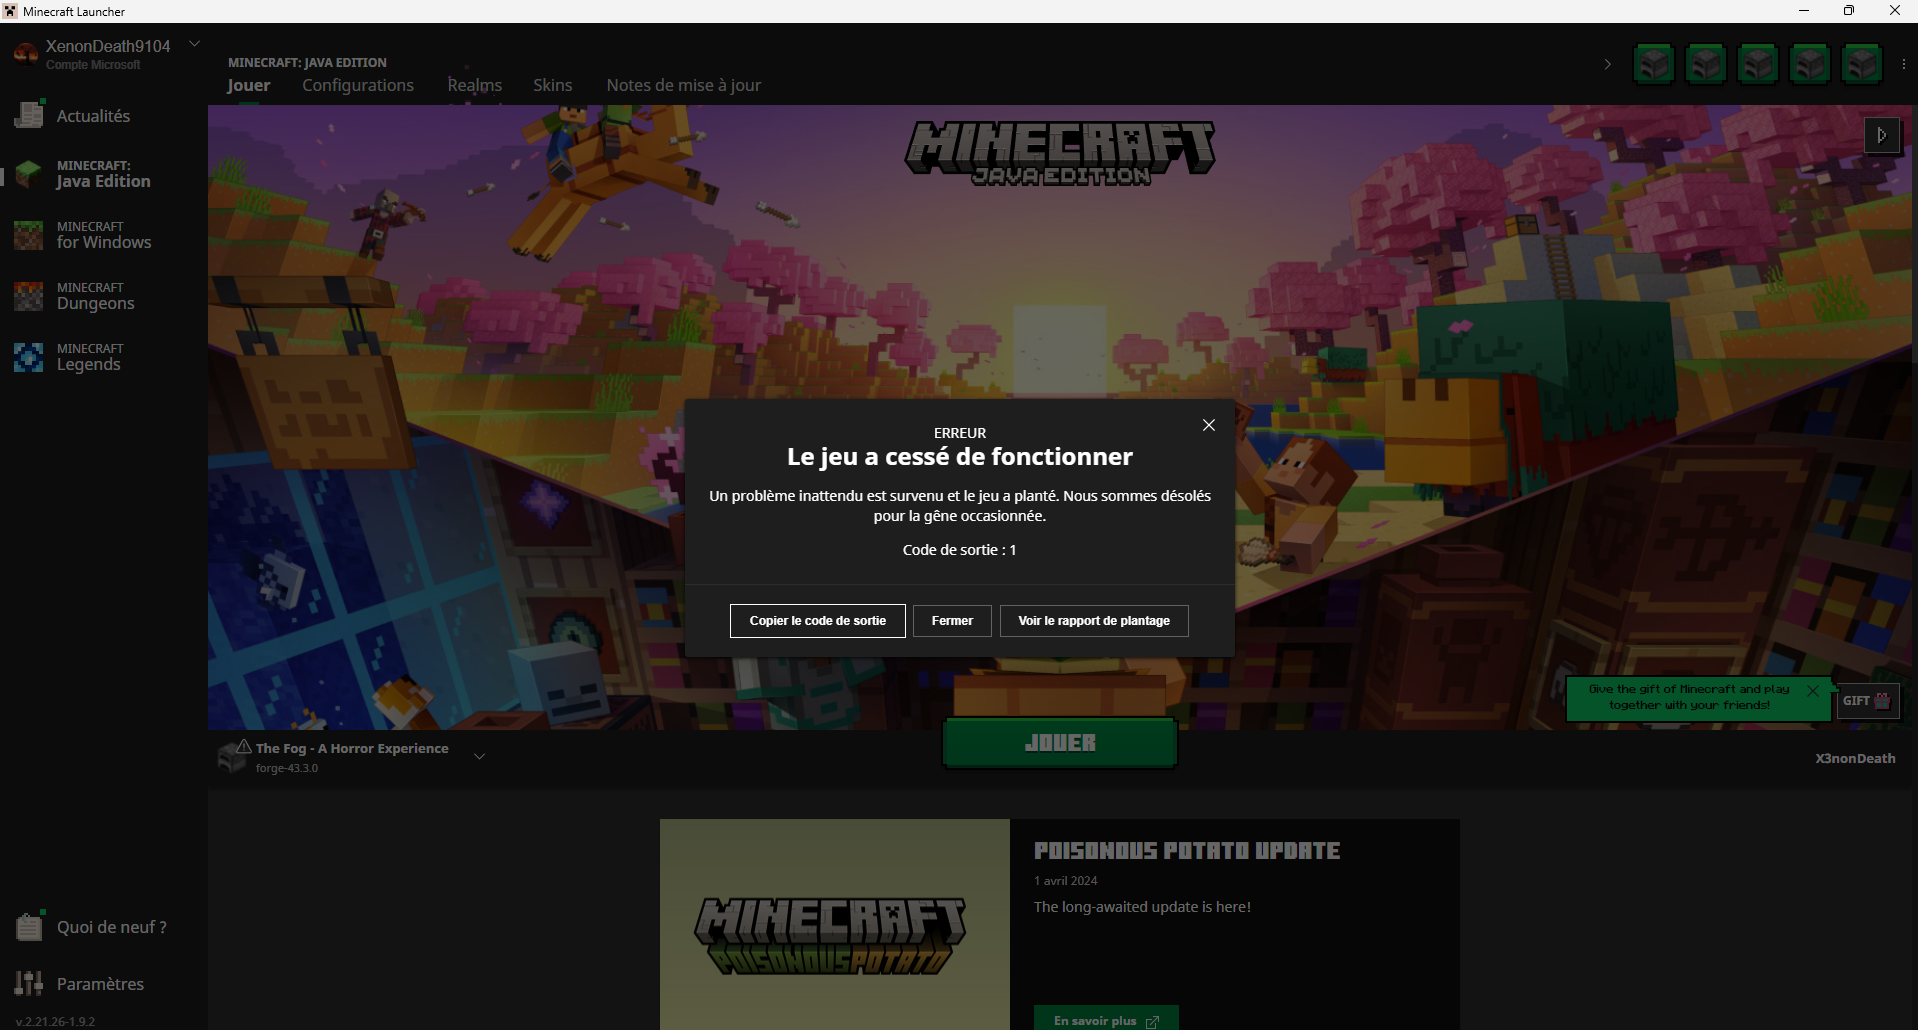Viewport: 1918px width, 1030px height.
Task: Click the rightmost block icon in top-right row
Action: click(x=1862, y=64)
